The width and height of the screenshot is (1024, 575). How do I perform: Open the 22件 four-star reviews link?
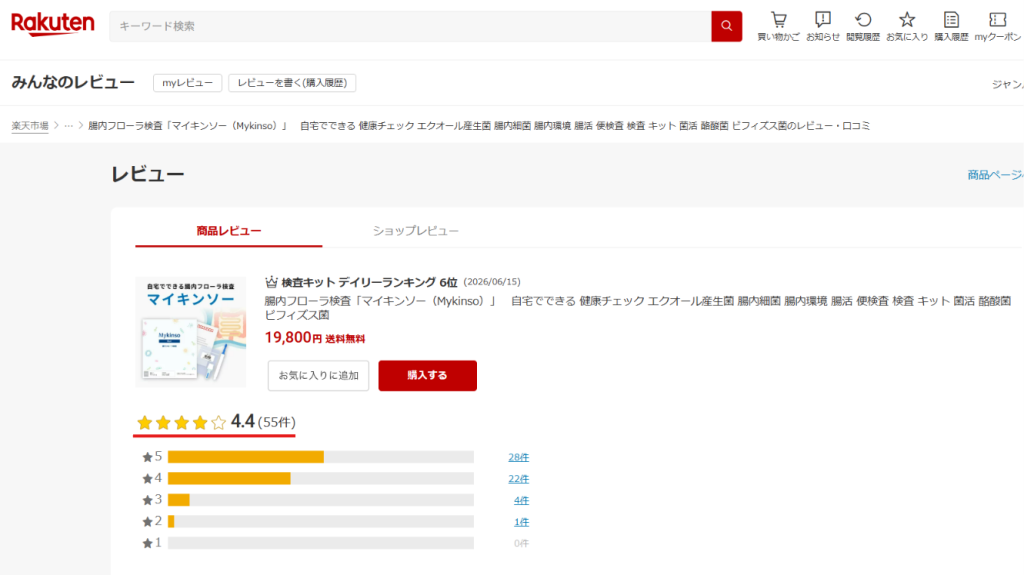coord(519,479)
